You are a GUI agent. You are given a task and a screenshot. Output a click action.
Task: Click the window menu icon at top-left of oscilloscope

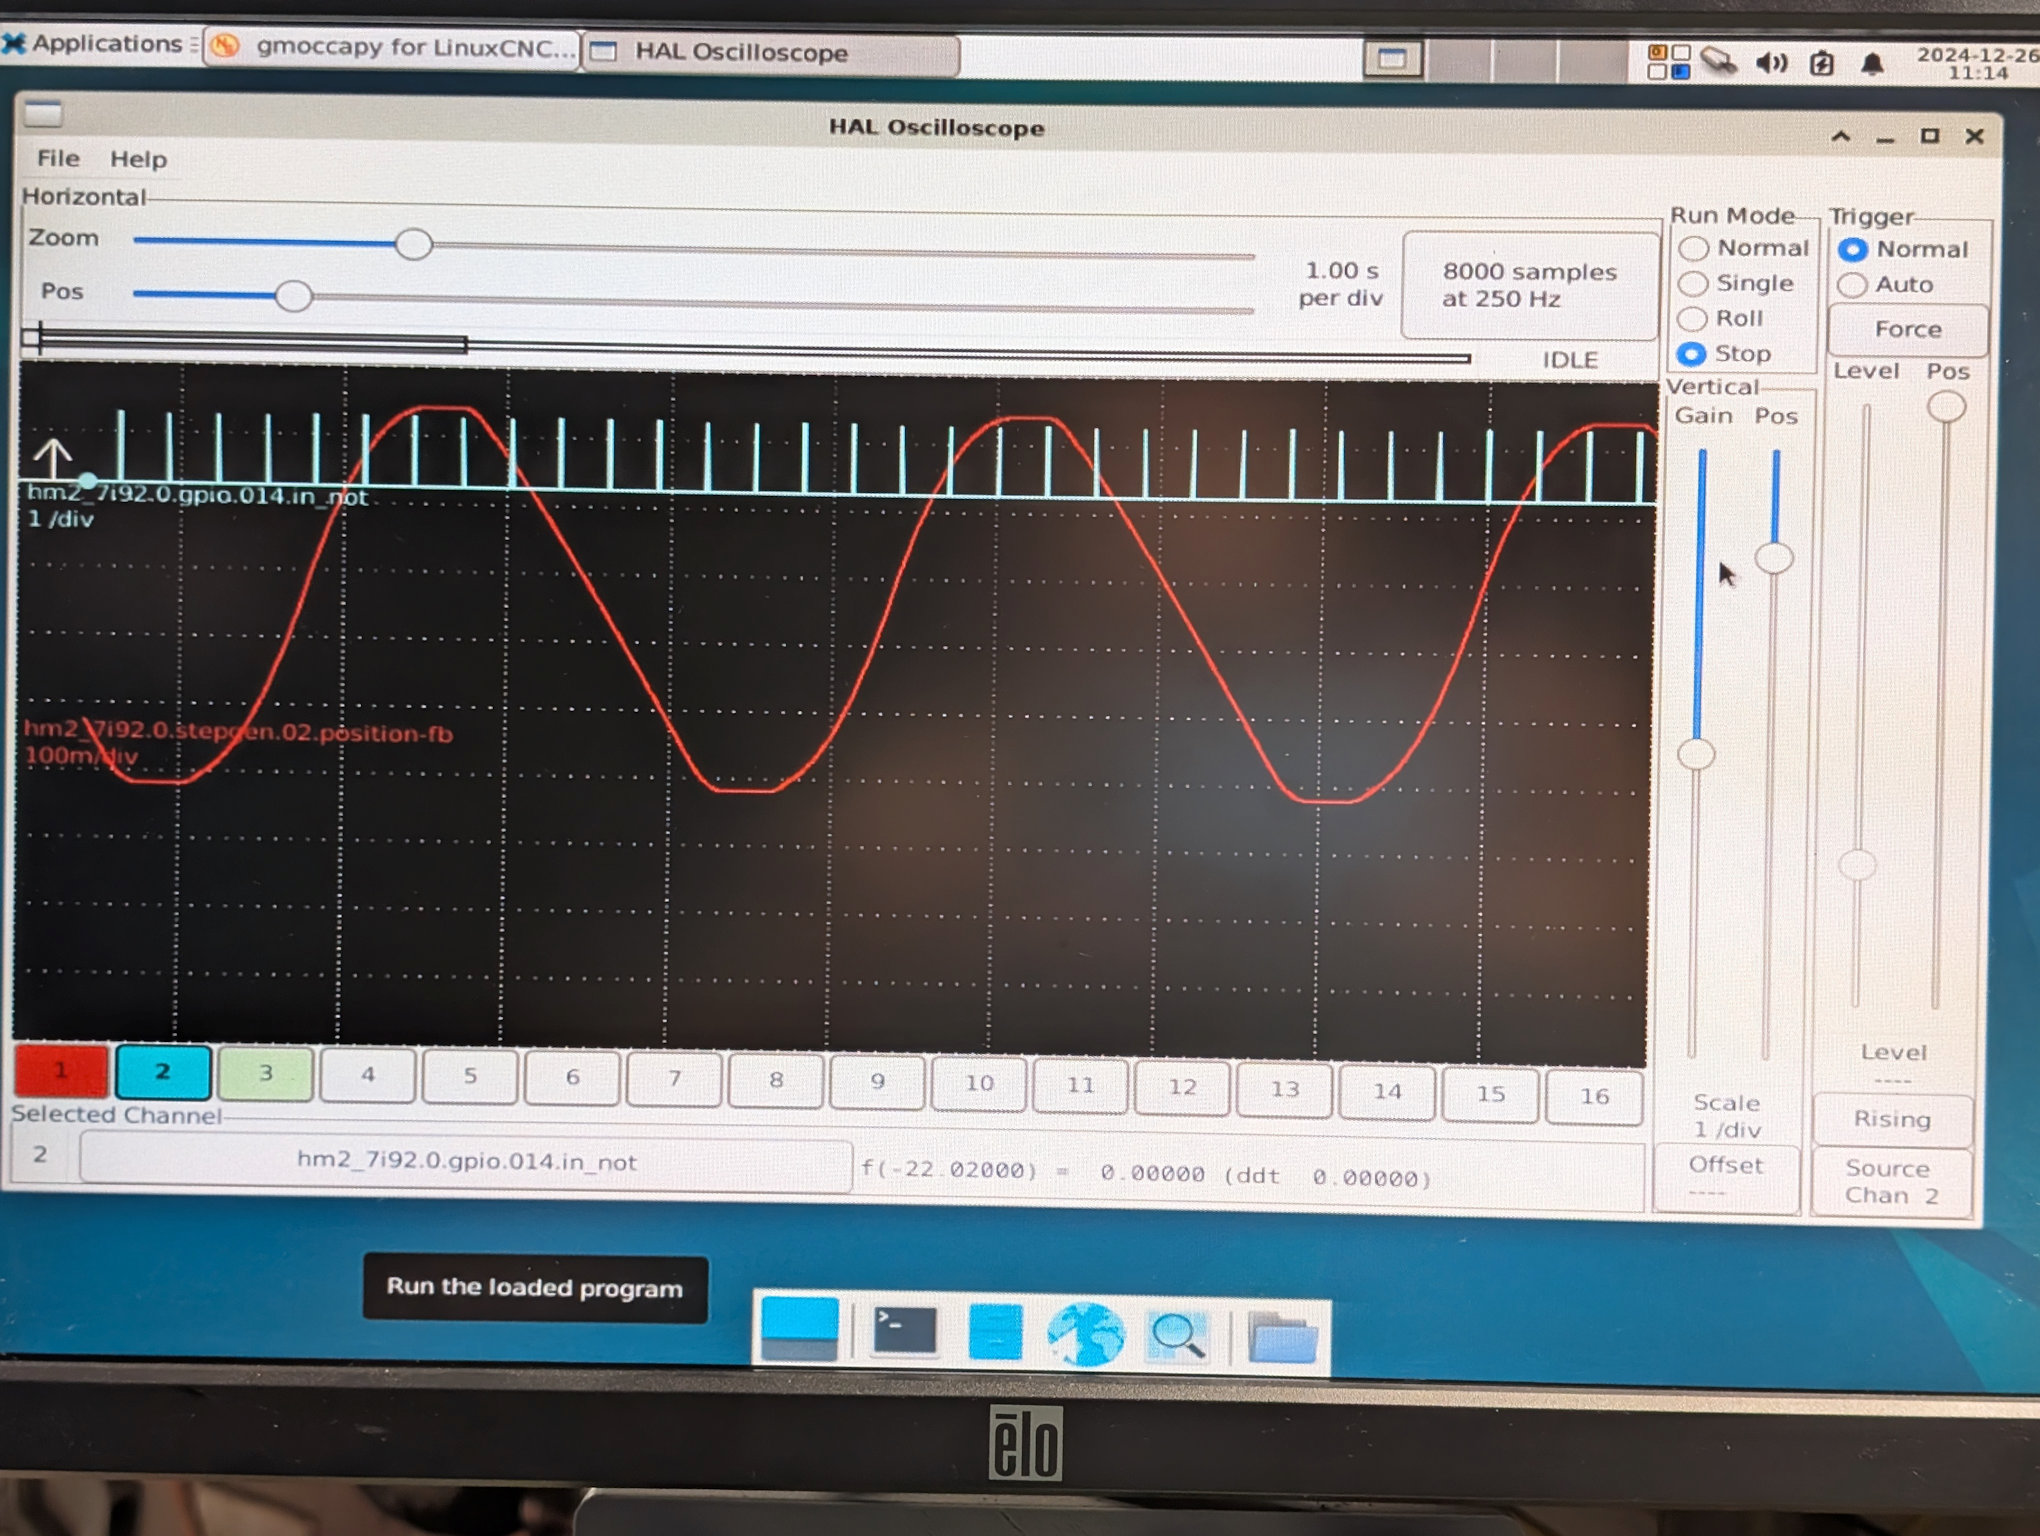[43, 113]
